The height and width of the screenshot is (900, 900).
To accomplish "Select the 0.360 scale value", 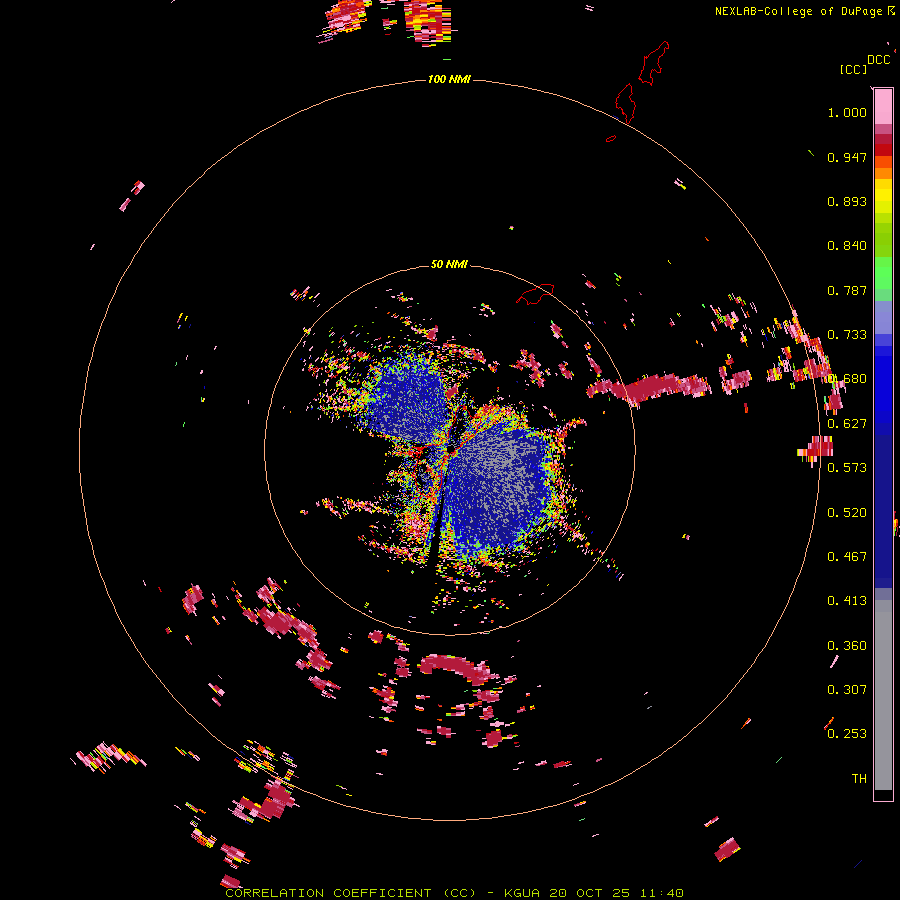I will coord(847,646).
